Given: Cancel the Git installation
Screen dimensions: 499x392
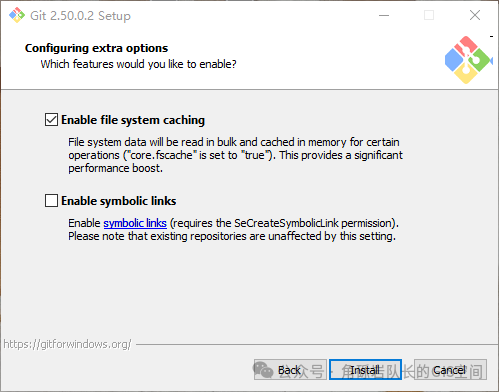Looking at the screenshot, I should click(x=450, y=370).
